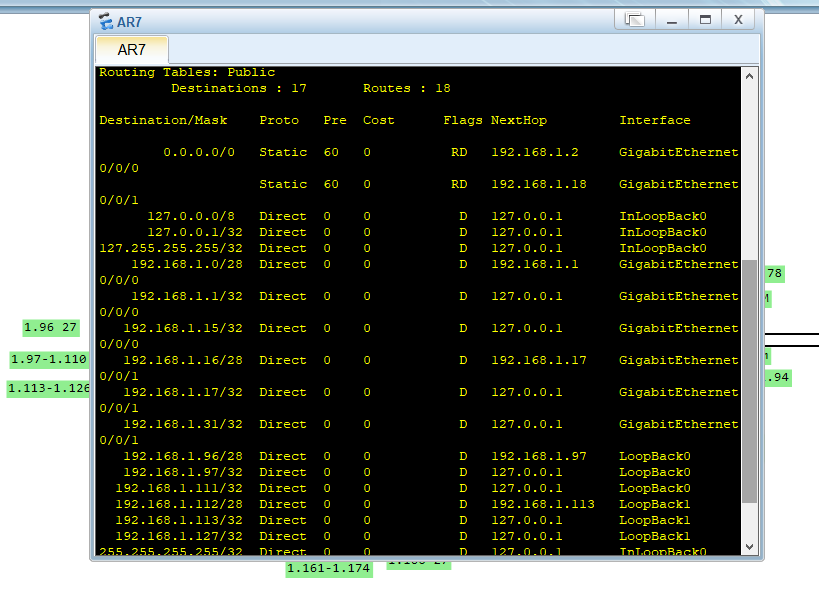Click the vertical scrollbar thumb
819x589 pixels.
[750, 381]
